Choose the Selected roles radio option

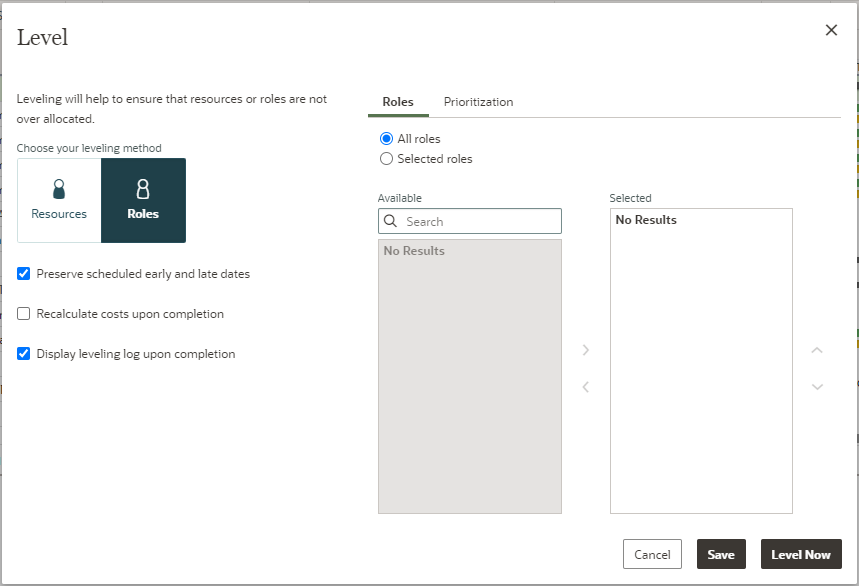[x=386, y=159]
